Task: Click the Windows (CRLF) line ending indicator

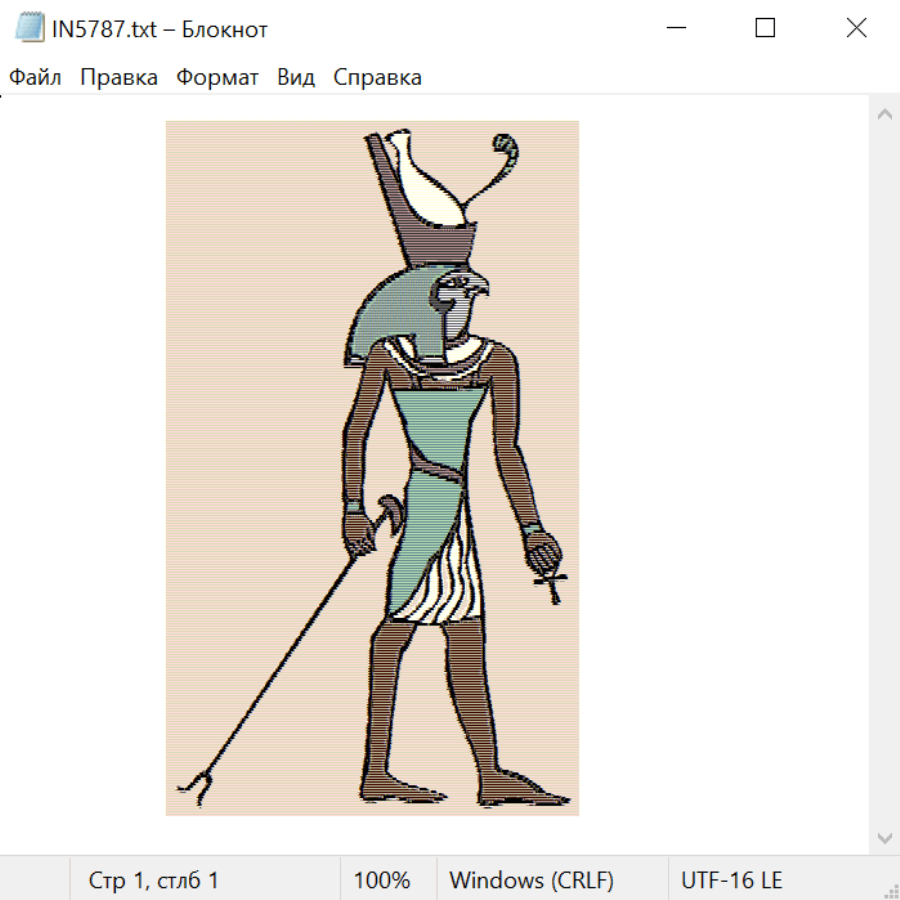Action: tap(531, 881)
